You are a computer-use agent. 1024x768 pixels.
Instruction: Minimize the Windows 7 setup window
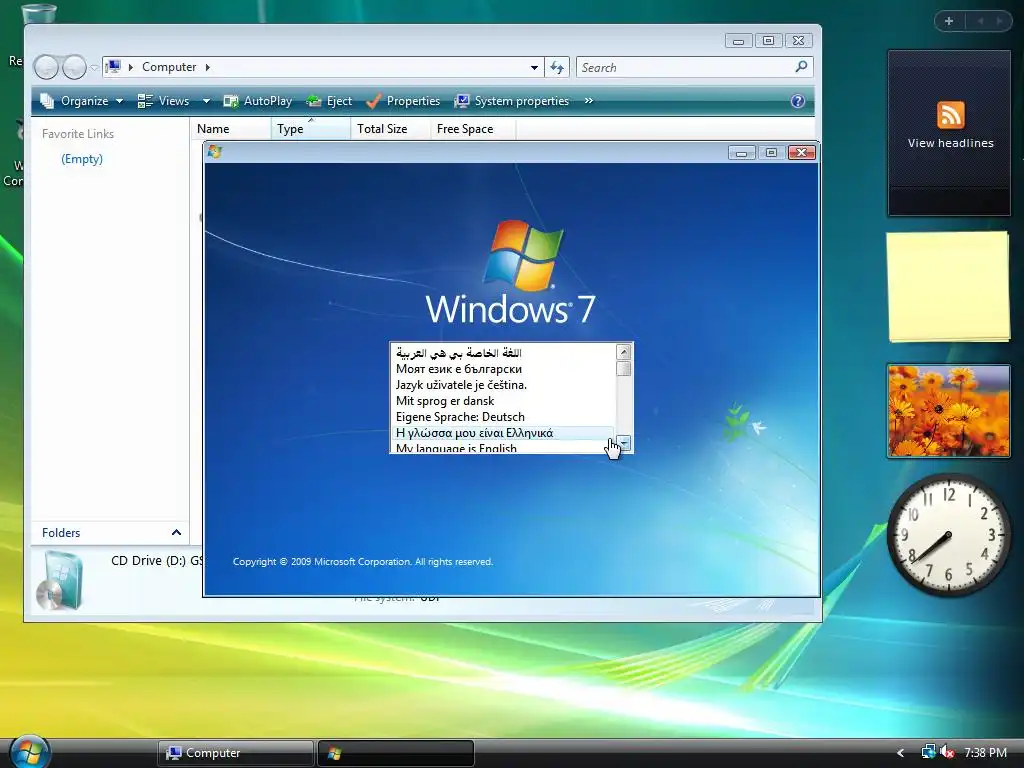tap(741, 153)
